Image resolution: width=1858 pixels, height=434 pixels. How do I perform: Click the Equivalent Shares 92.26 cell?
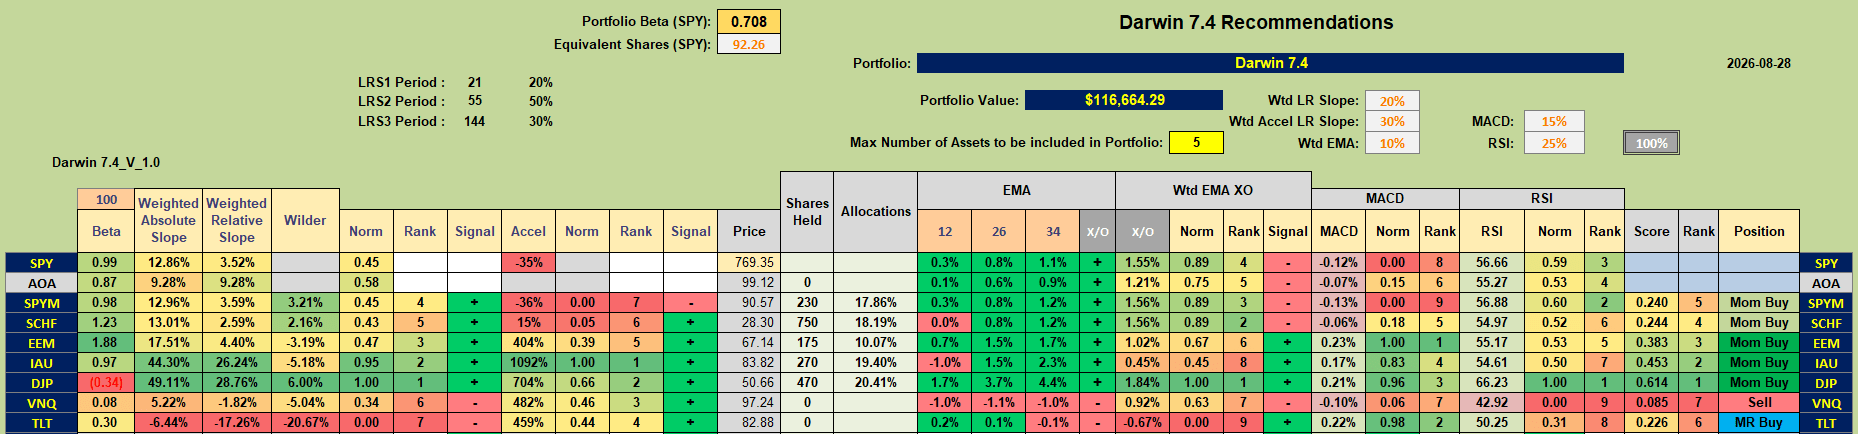coord(748,44)
